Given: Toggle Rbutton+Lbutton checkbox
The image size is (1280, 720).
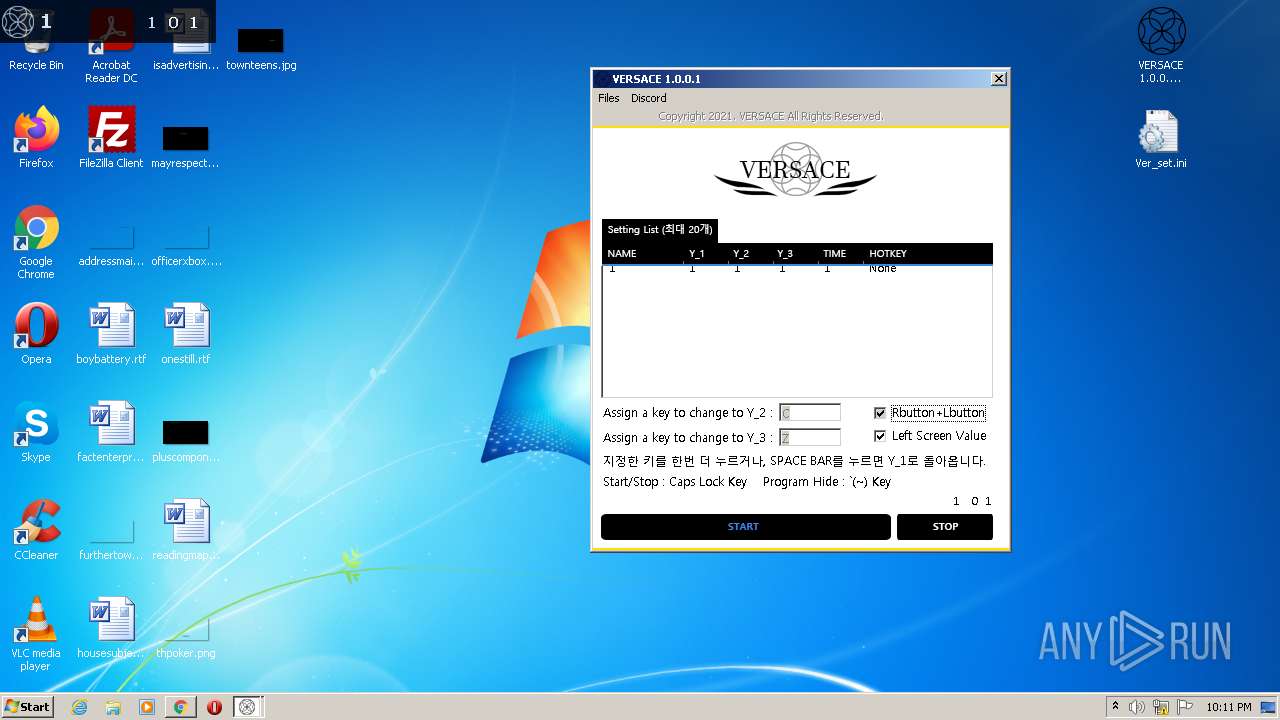Looking at the screenshot, I should coord(880,413).
